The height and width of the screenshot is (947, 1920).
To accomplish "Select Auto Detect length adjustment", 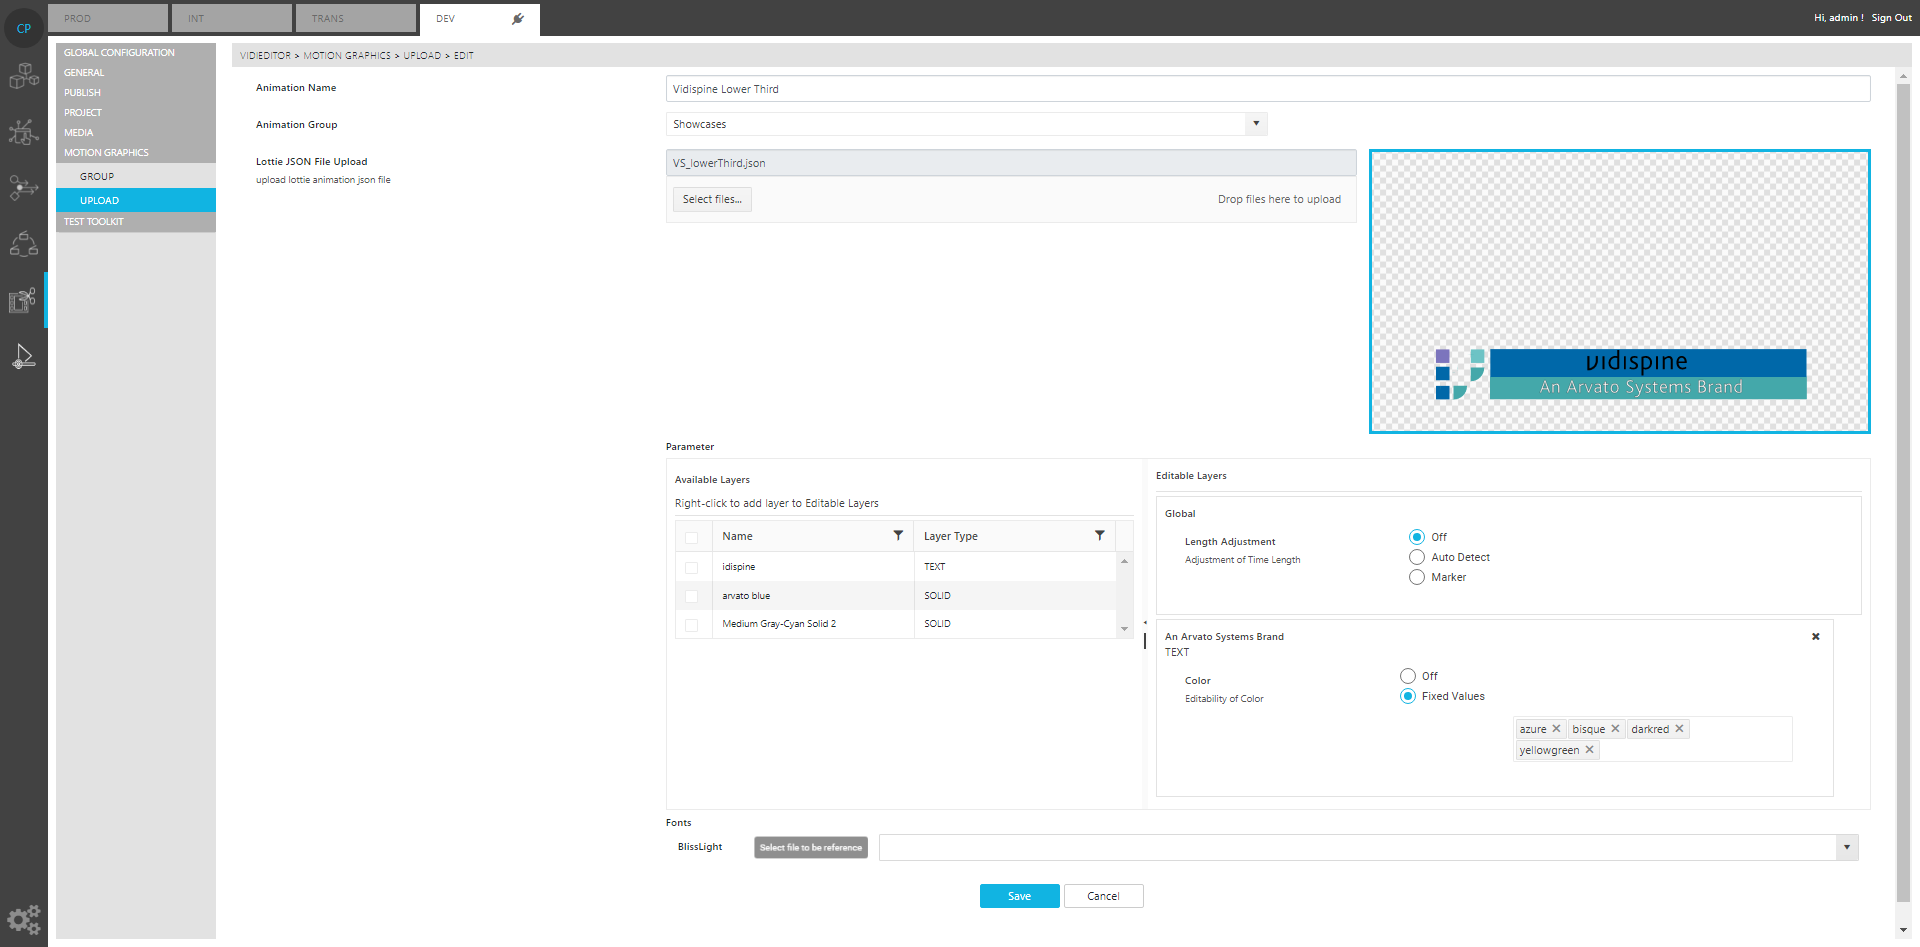I will pyautogui.click(x=1417, y=557).
